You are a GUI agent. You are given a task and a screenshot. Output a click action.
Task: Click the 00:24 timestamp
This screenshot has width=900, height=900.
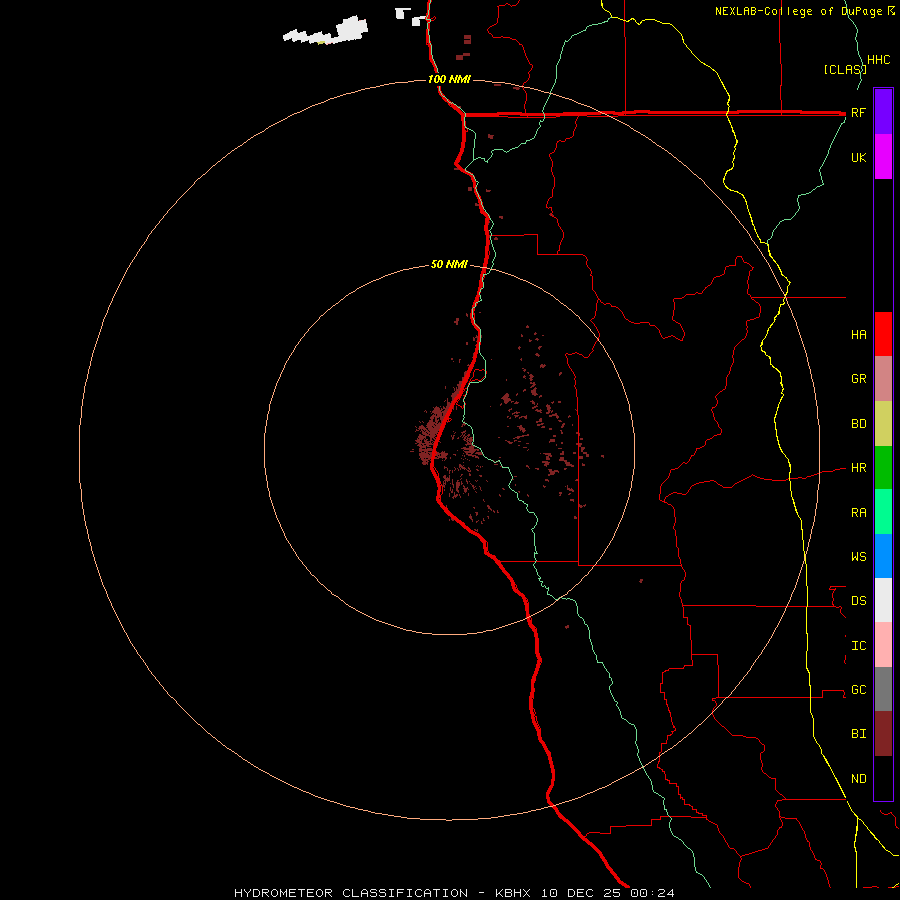click(x=652, y=893)
